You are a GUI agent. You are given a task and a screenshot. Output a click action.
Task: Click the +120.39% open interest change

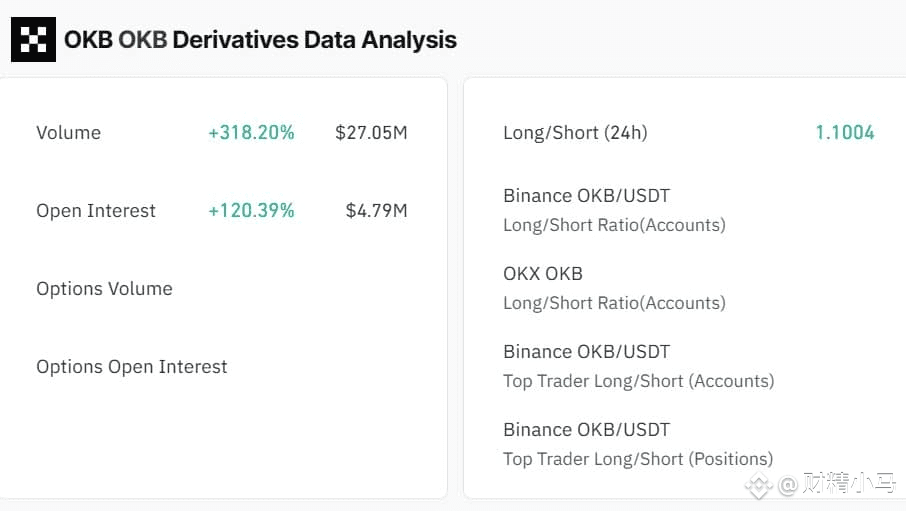(251, 211)
